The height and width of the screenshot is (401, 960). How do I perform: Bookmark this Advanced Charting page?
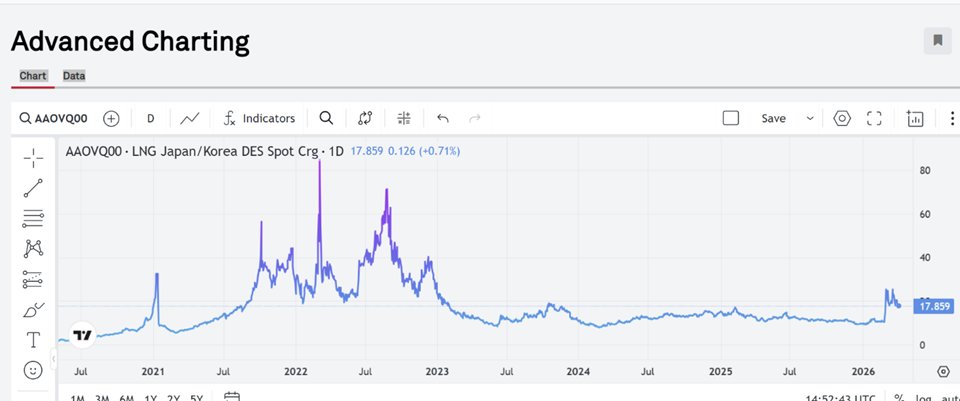pyautogui.click(x=937, y=40)
